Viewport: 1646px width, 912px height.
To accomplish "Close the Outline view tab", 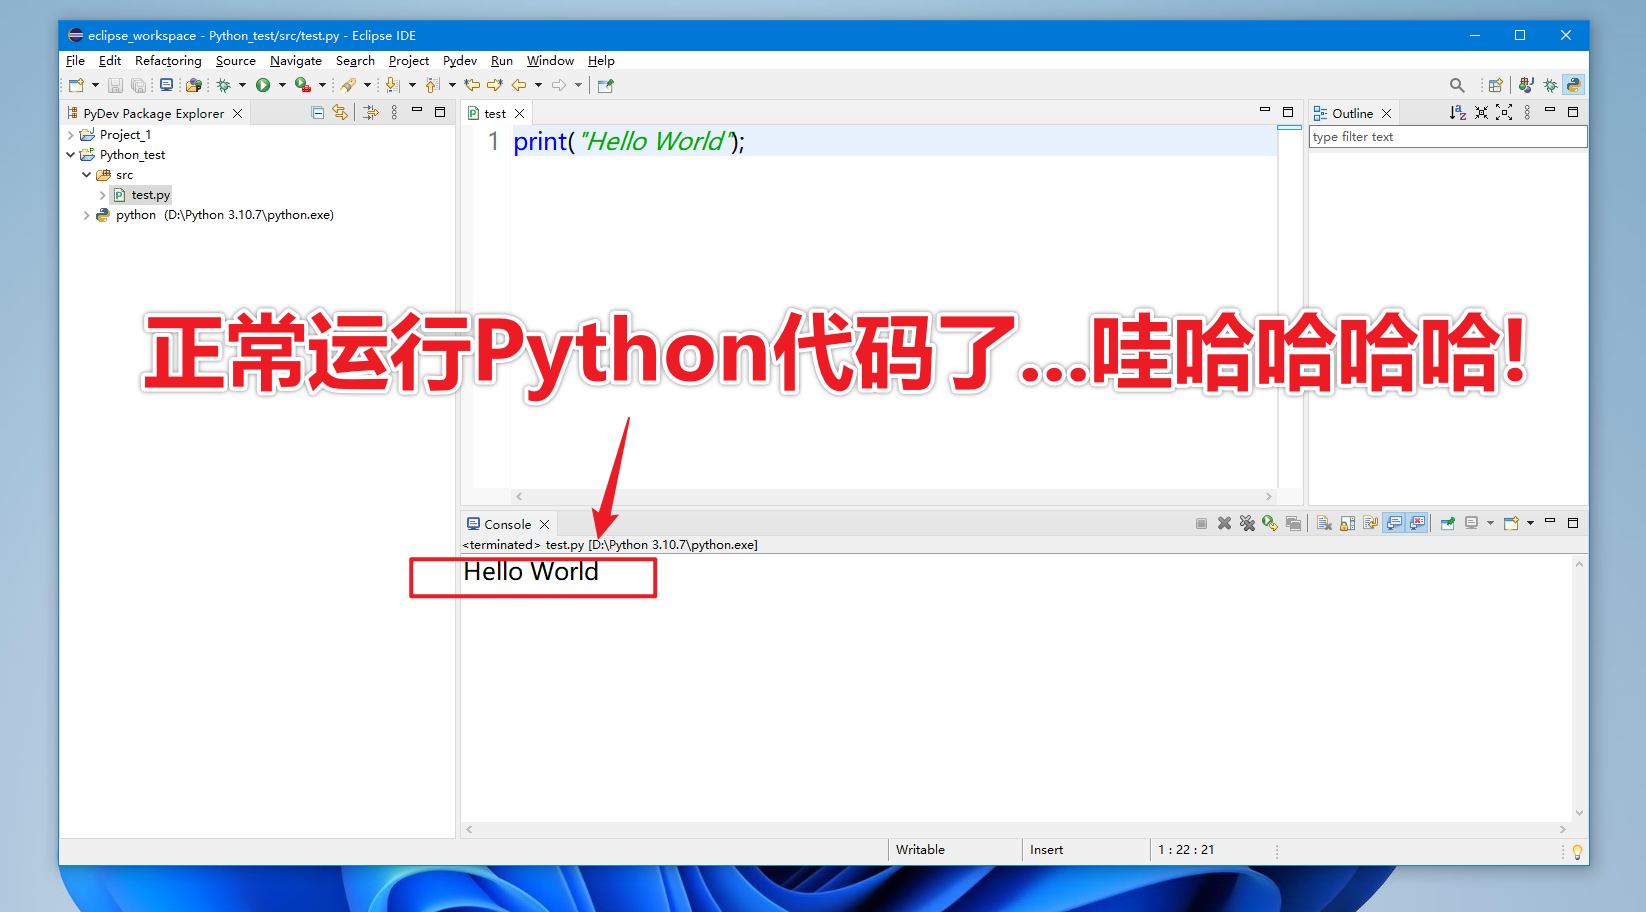I will click(x=1387, y=114).
